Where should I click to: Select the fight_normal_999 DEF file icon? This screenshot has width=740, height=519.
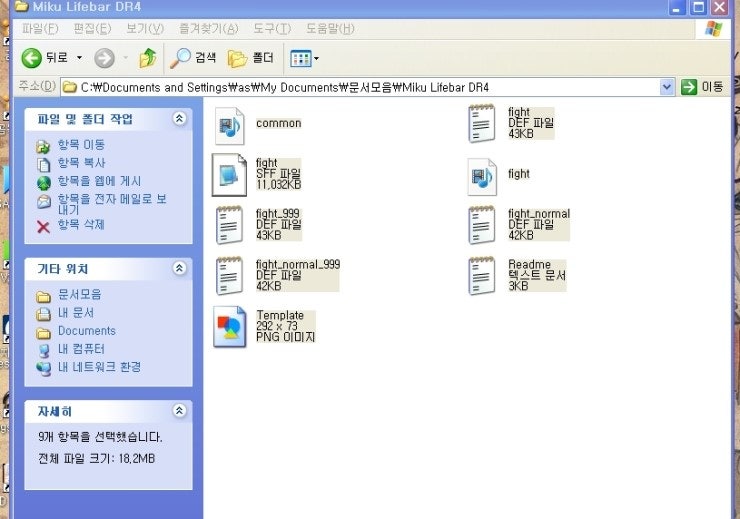coord(229,276)
